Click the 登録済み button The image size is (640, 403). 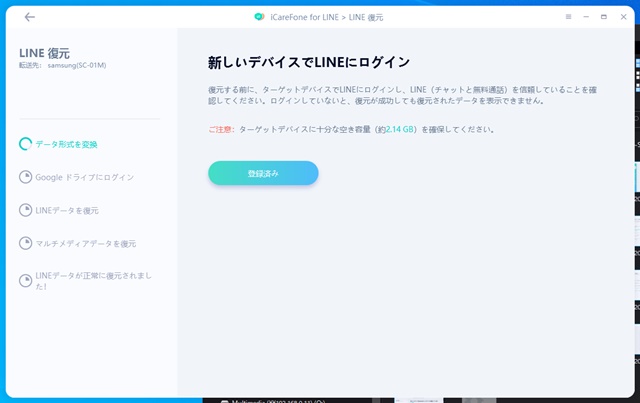[x=263, y=173]
